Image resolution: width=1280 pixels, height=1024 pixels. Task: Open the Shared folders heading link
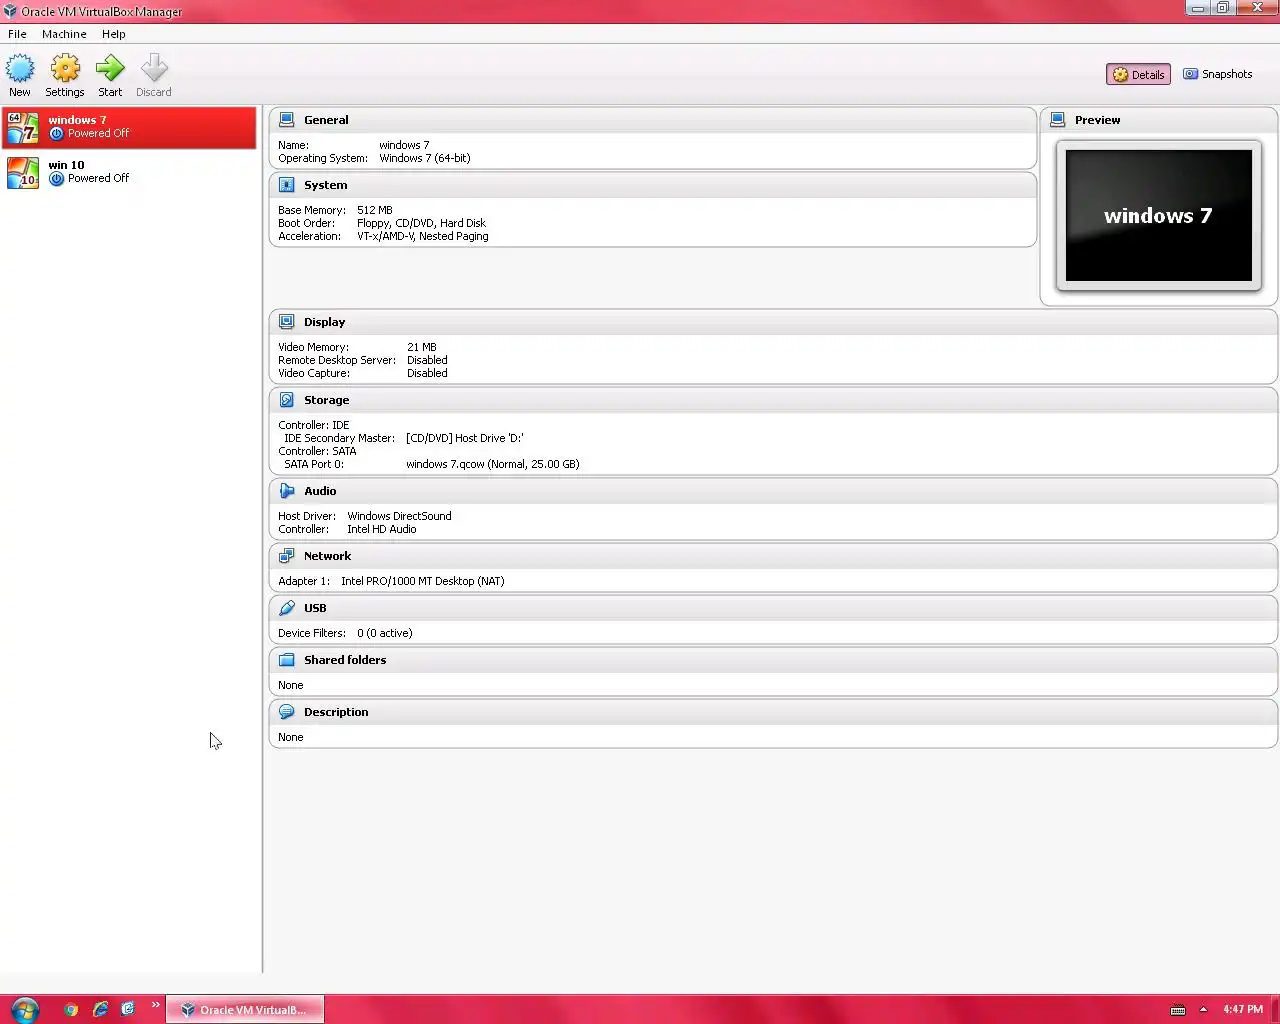tap(345, 660)
